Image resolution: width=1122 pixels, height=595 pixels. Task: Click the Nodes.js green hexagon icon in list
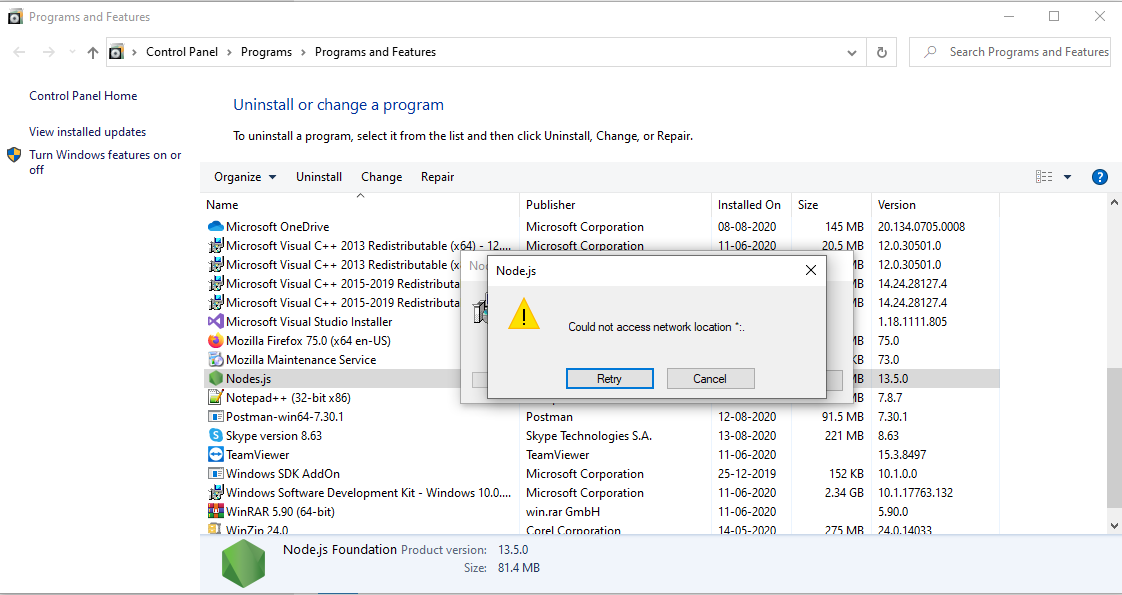pos(215,378)
